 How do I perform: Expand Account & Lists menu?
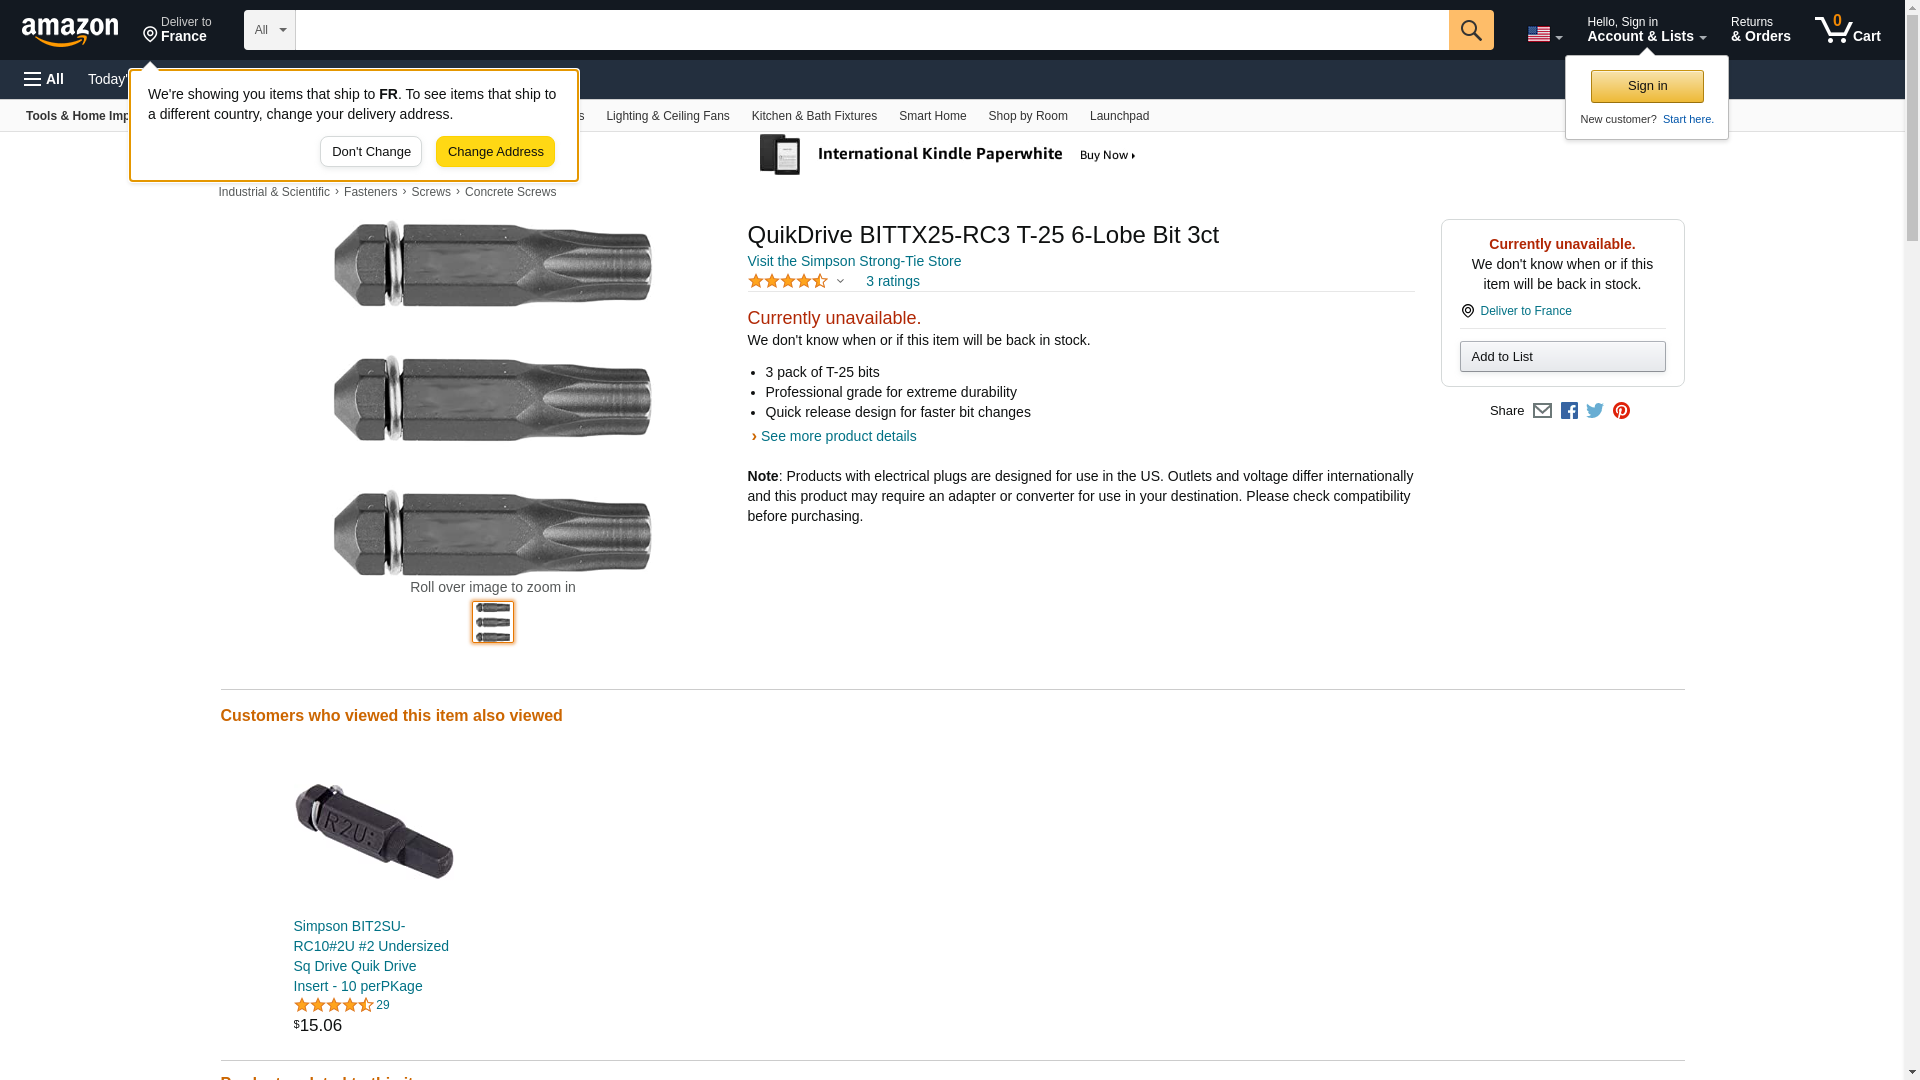point(1646,30)
